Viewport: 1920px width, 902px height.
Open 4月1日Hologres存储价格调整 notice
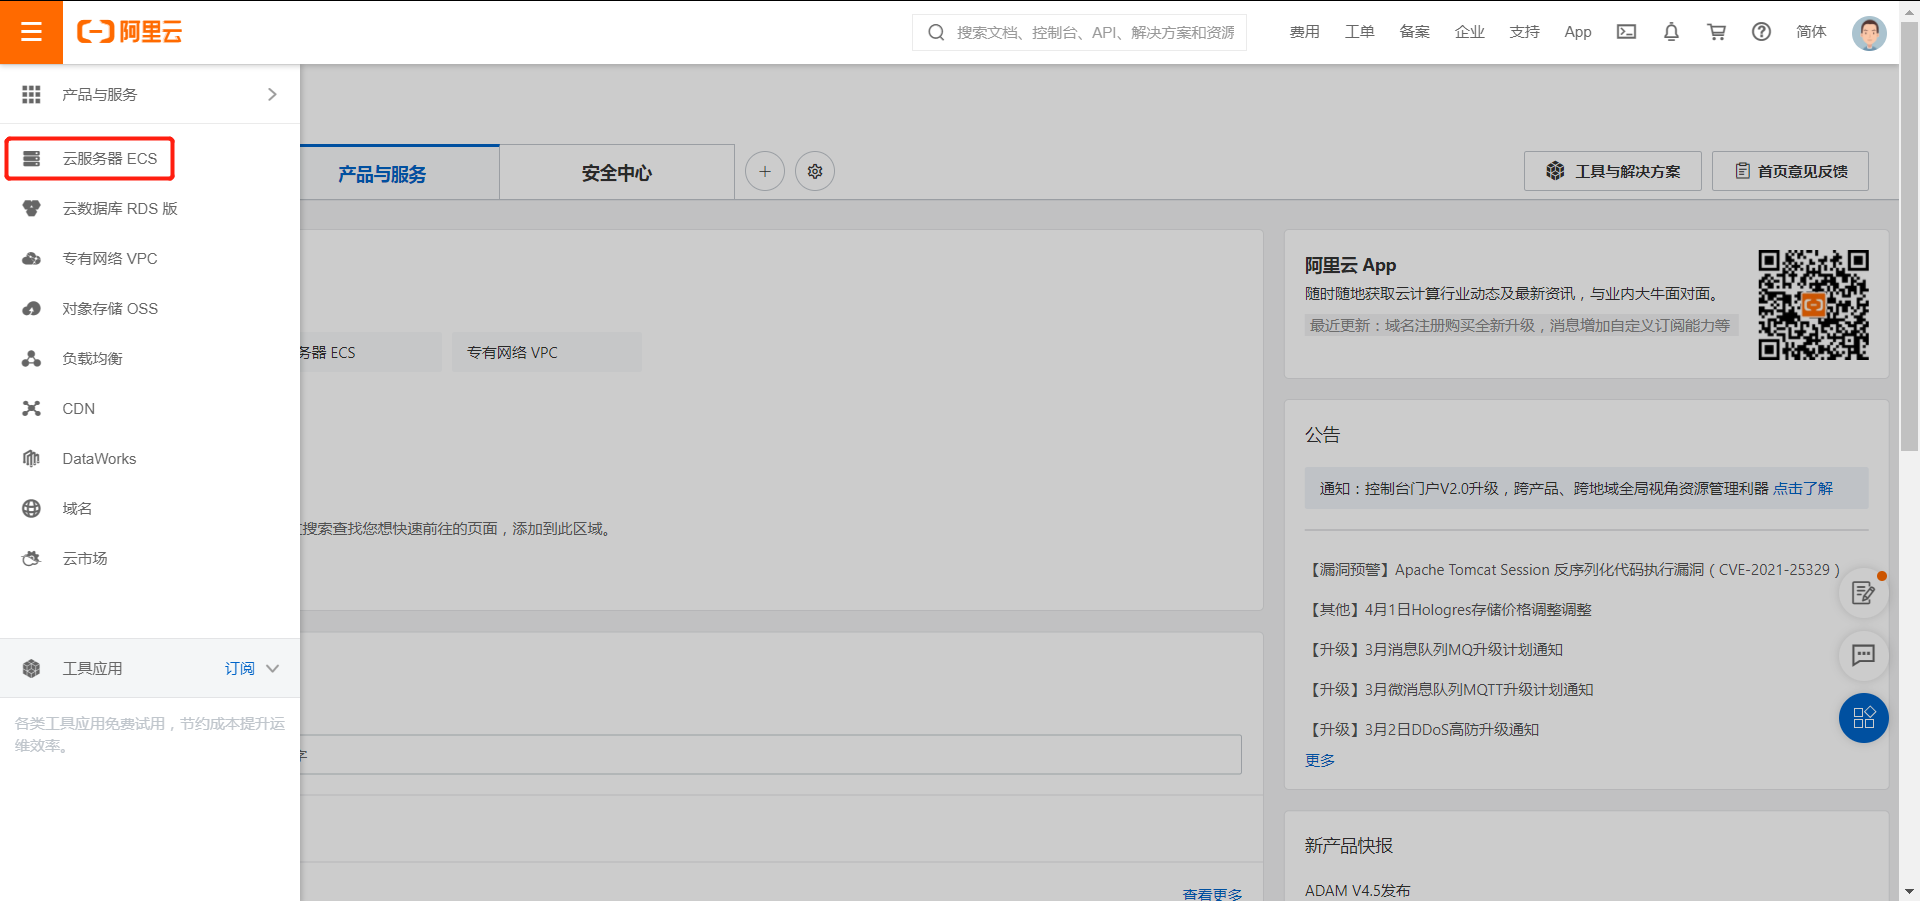(x=1450, y=609)
